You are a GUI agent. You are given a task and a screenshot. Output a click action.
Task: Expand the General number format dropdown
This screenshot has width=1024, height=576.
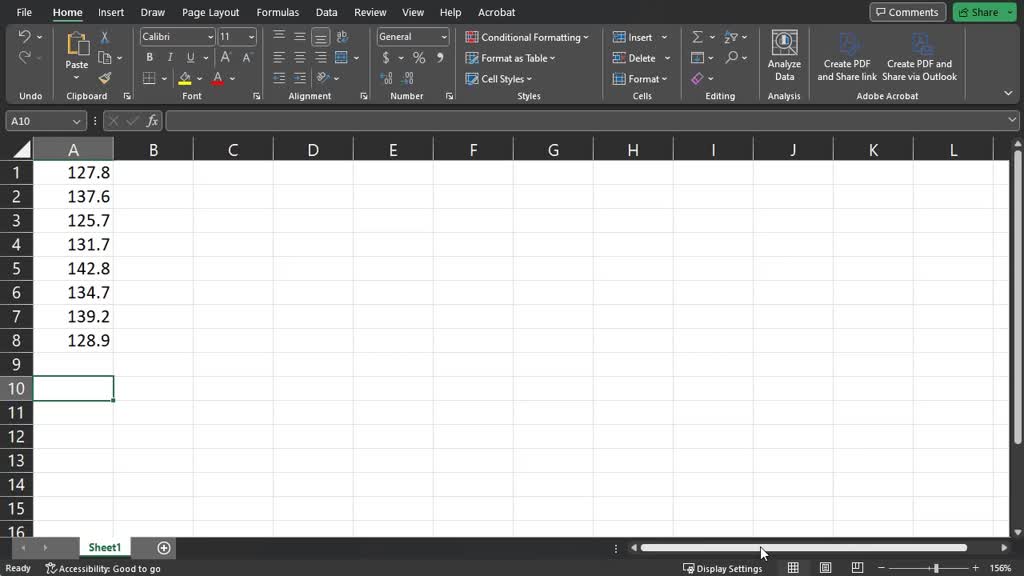click(x=444, y=37)
